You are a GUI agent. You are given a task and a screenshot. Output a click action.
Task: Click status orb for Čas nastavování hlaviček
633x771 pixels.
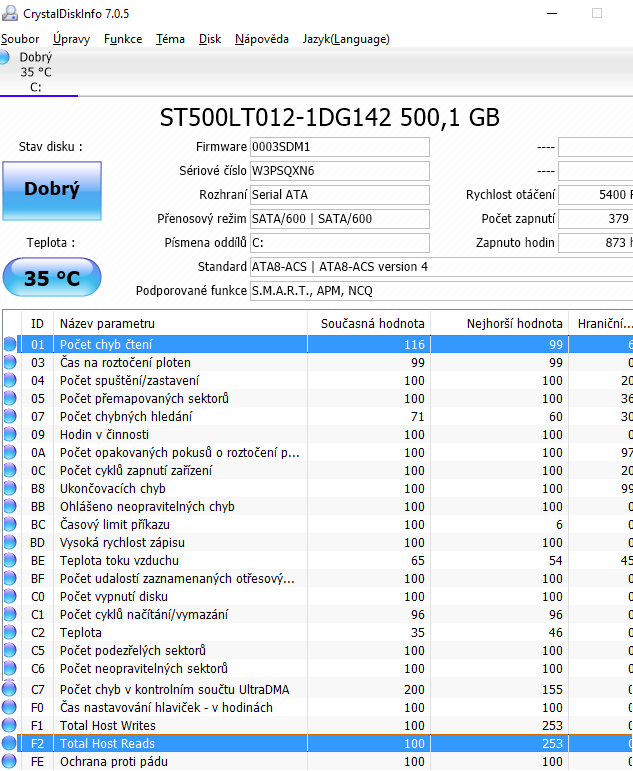(10, 708)
